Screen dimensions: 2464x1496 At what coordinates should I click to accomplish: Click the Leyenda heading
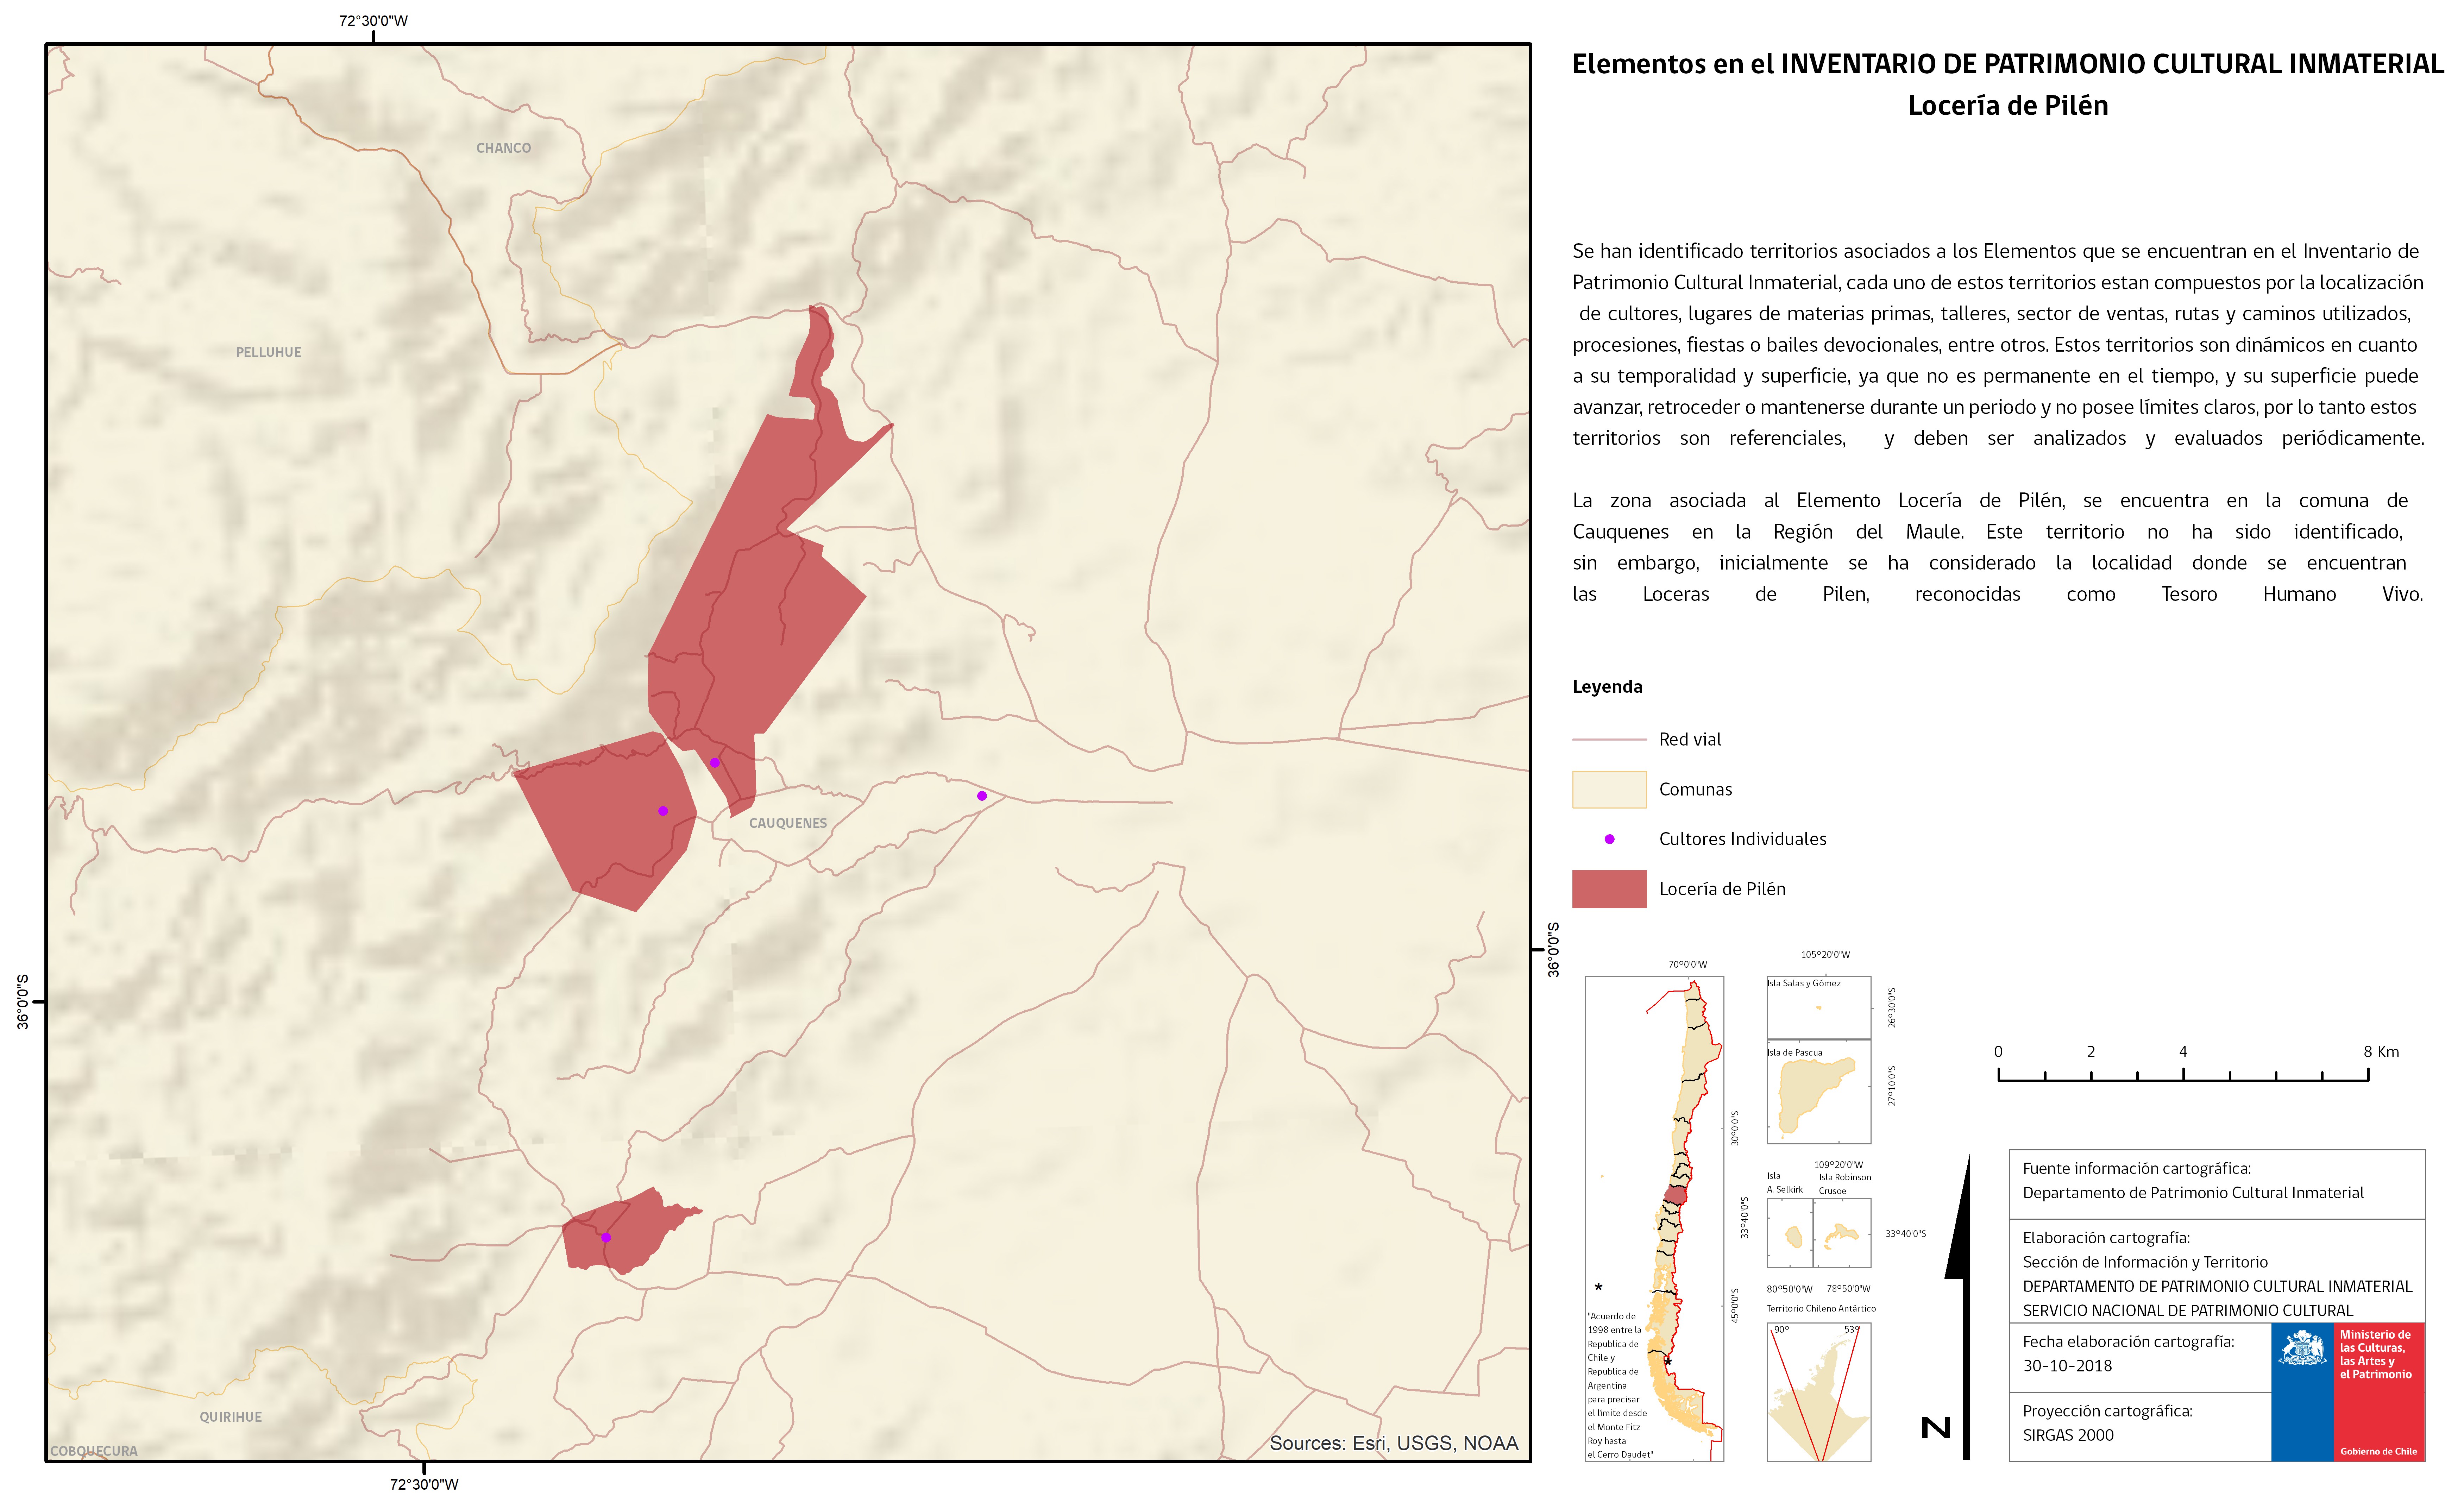click(x=1607, y=687)
